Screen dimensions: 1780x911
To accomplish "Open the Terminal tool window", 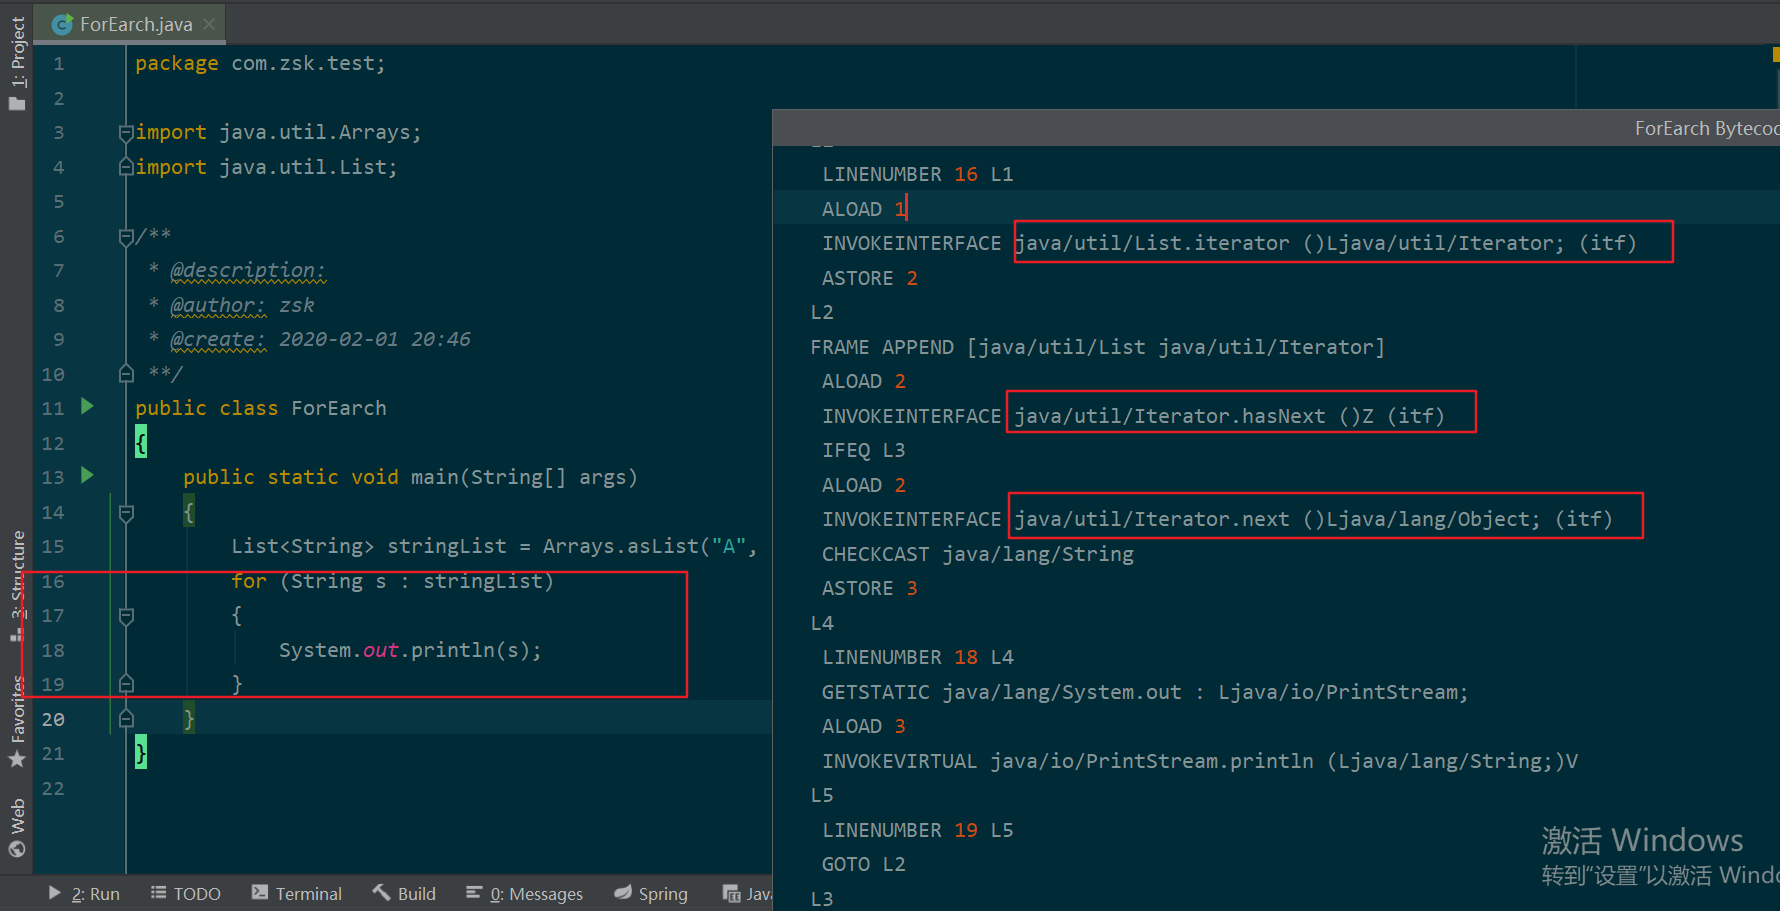I will [x=297, y=893].
